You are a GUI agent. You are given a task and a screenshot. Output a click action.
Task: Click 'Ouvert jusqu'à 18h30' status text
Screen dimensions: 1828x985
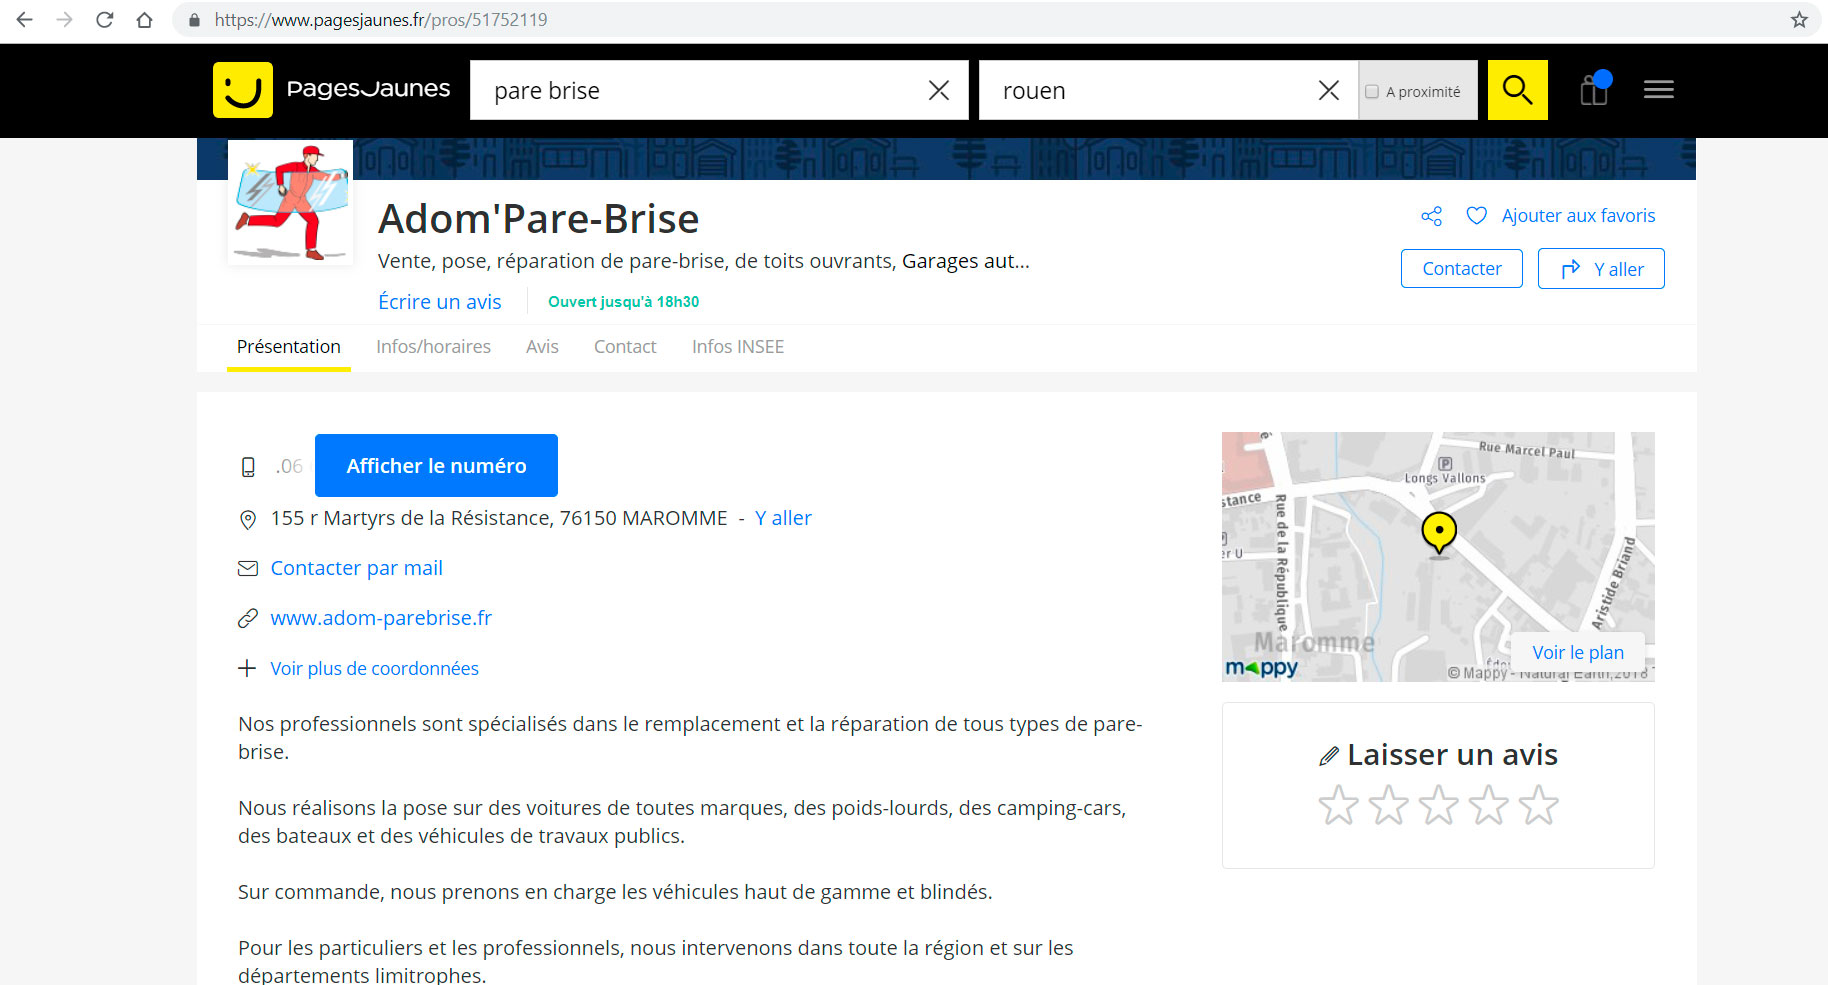pyautogui.click(x=623, y=302)
